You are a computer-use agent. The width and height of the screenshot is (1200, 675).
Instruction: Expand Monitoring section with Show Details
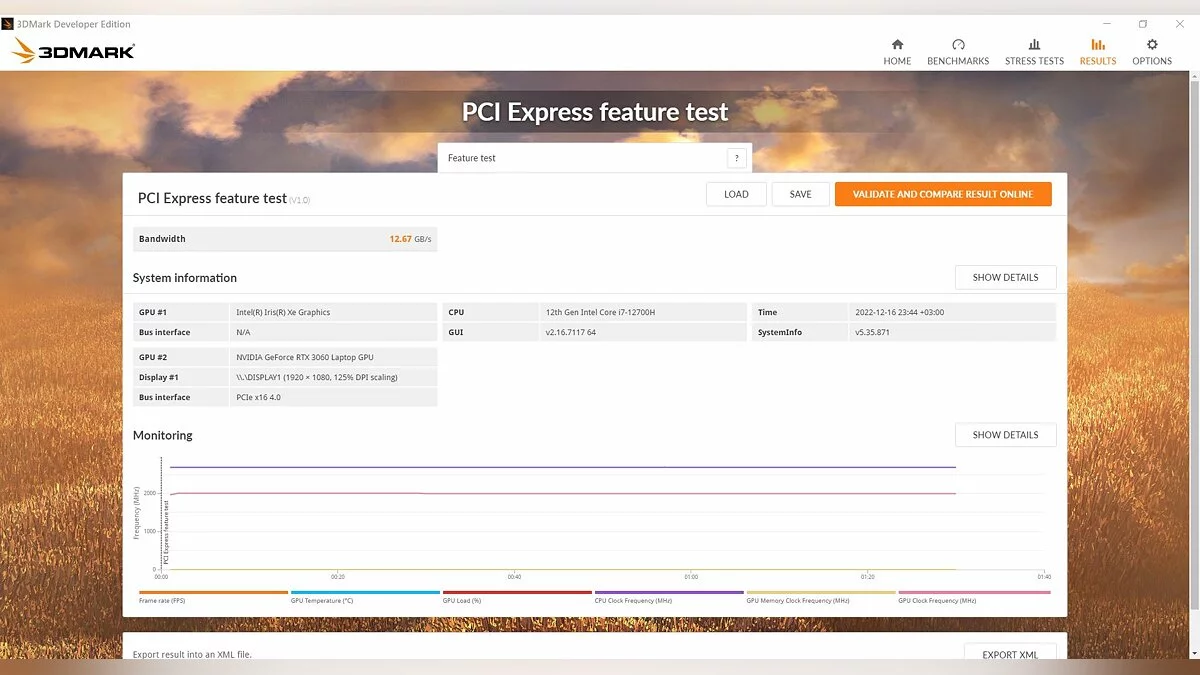coord(1005,435)
